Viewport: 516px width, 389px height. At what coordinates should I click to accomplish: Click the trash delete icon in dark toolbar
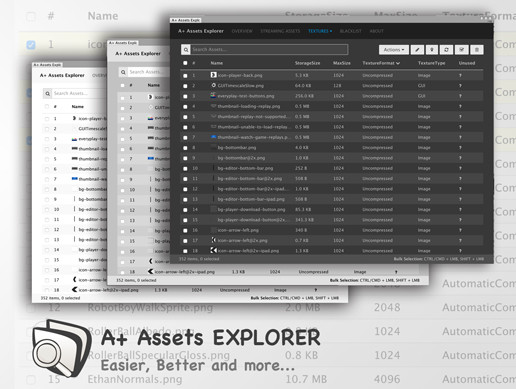coord(477,50)
